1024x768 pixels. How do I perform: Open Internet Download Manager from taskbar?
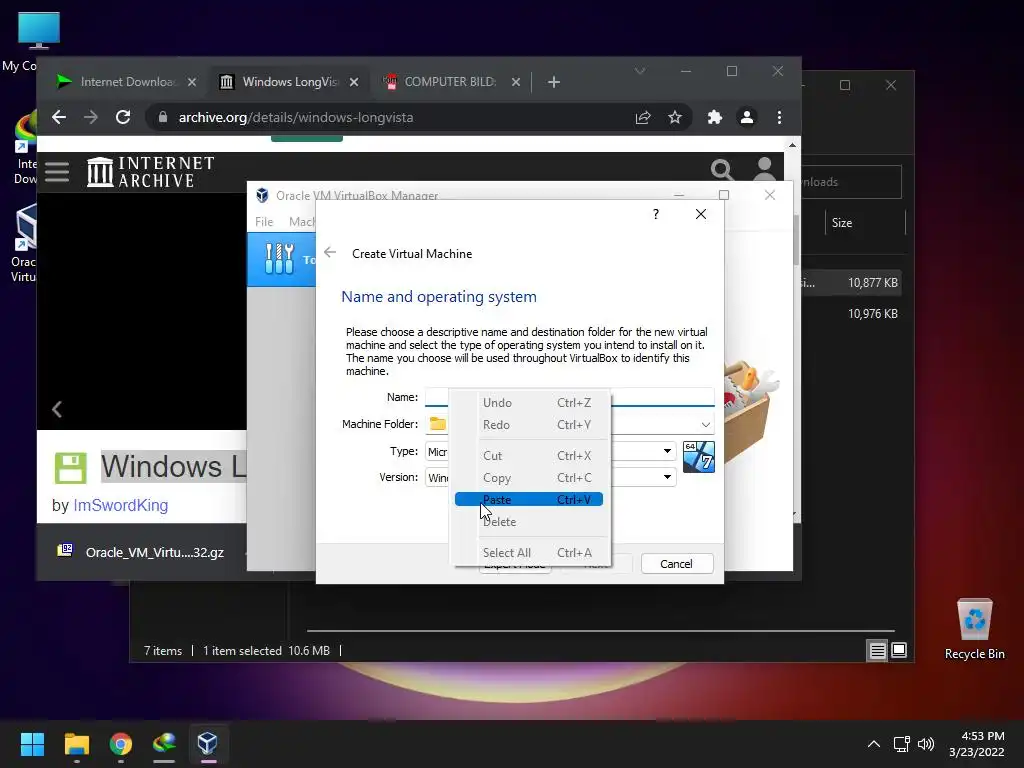(x=164, y=744)
